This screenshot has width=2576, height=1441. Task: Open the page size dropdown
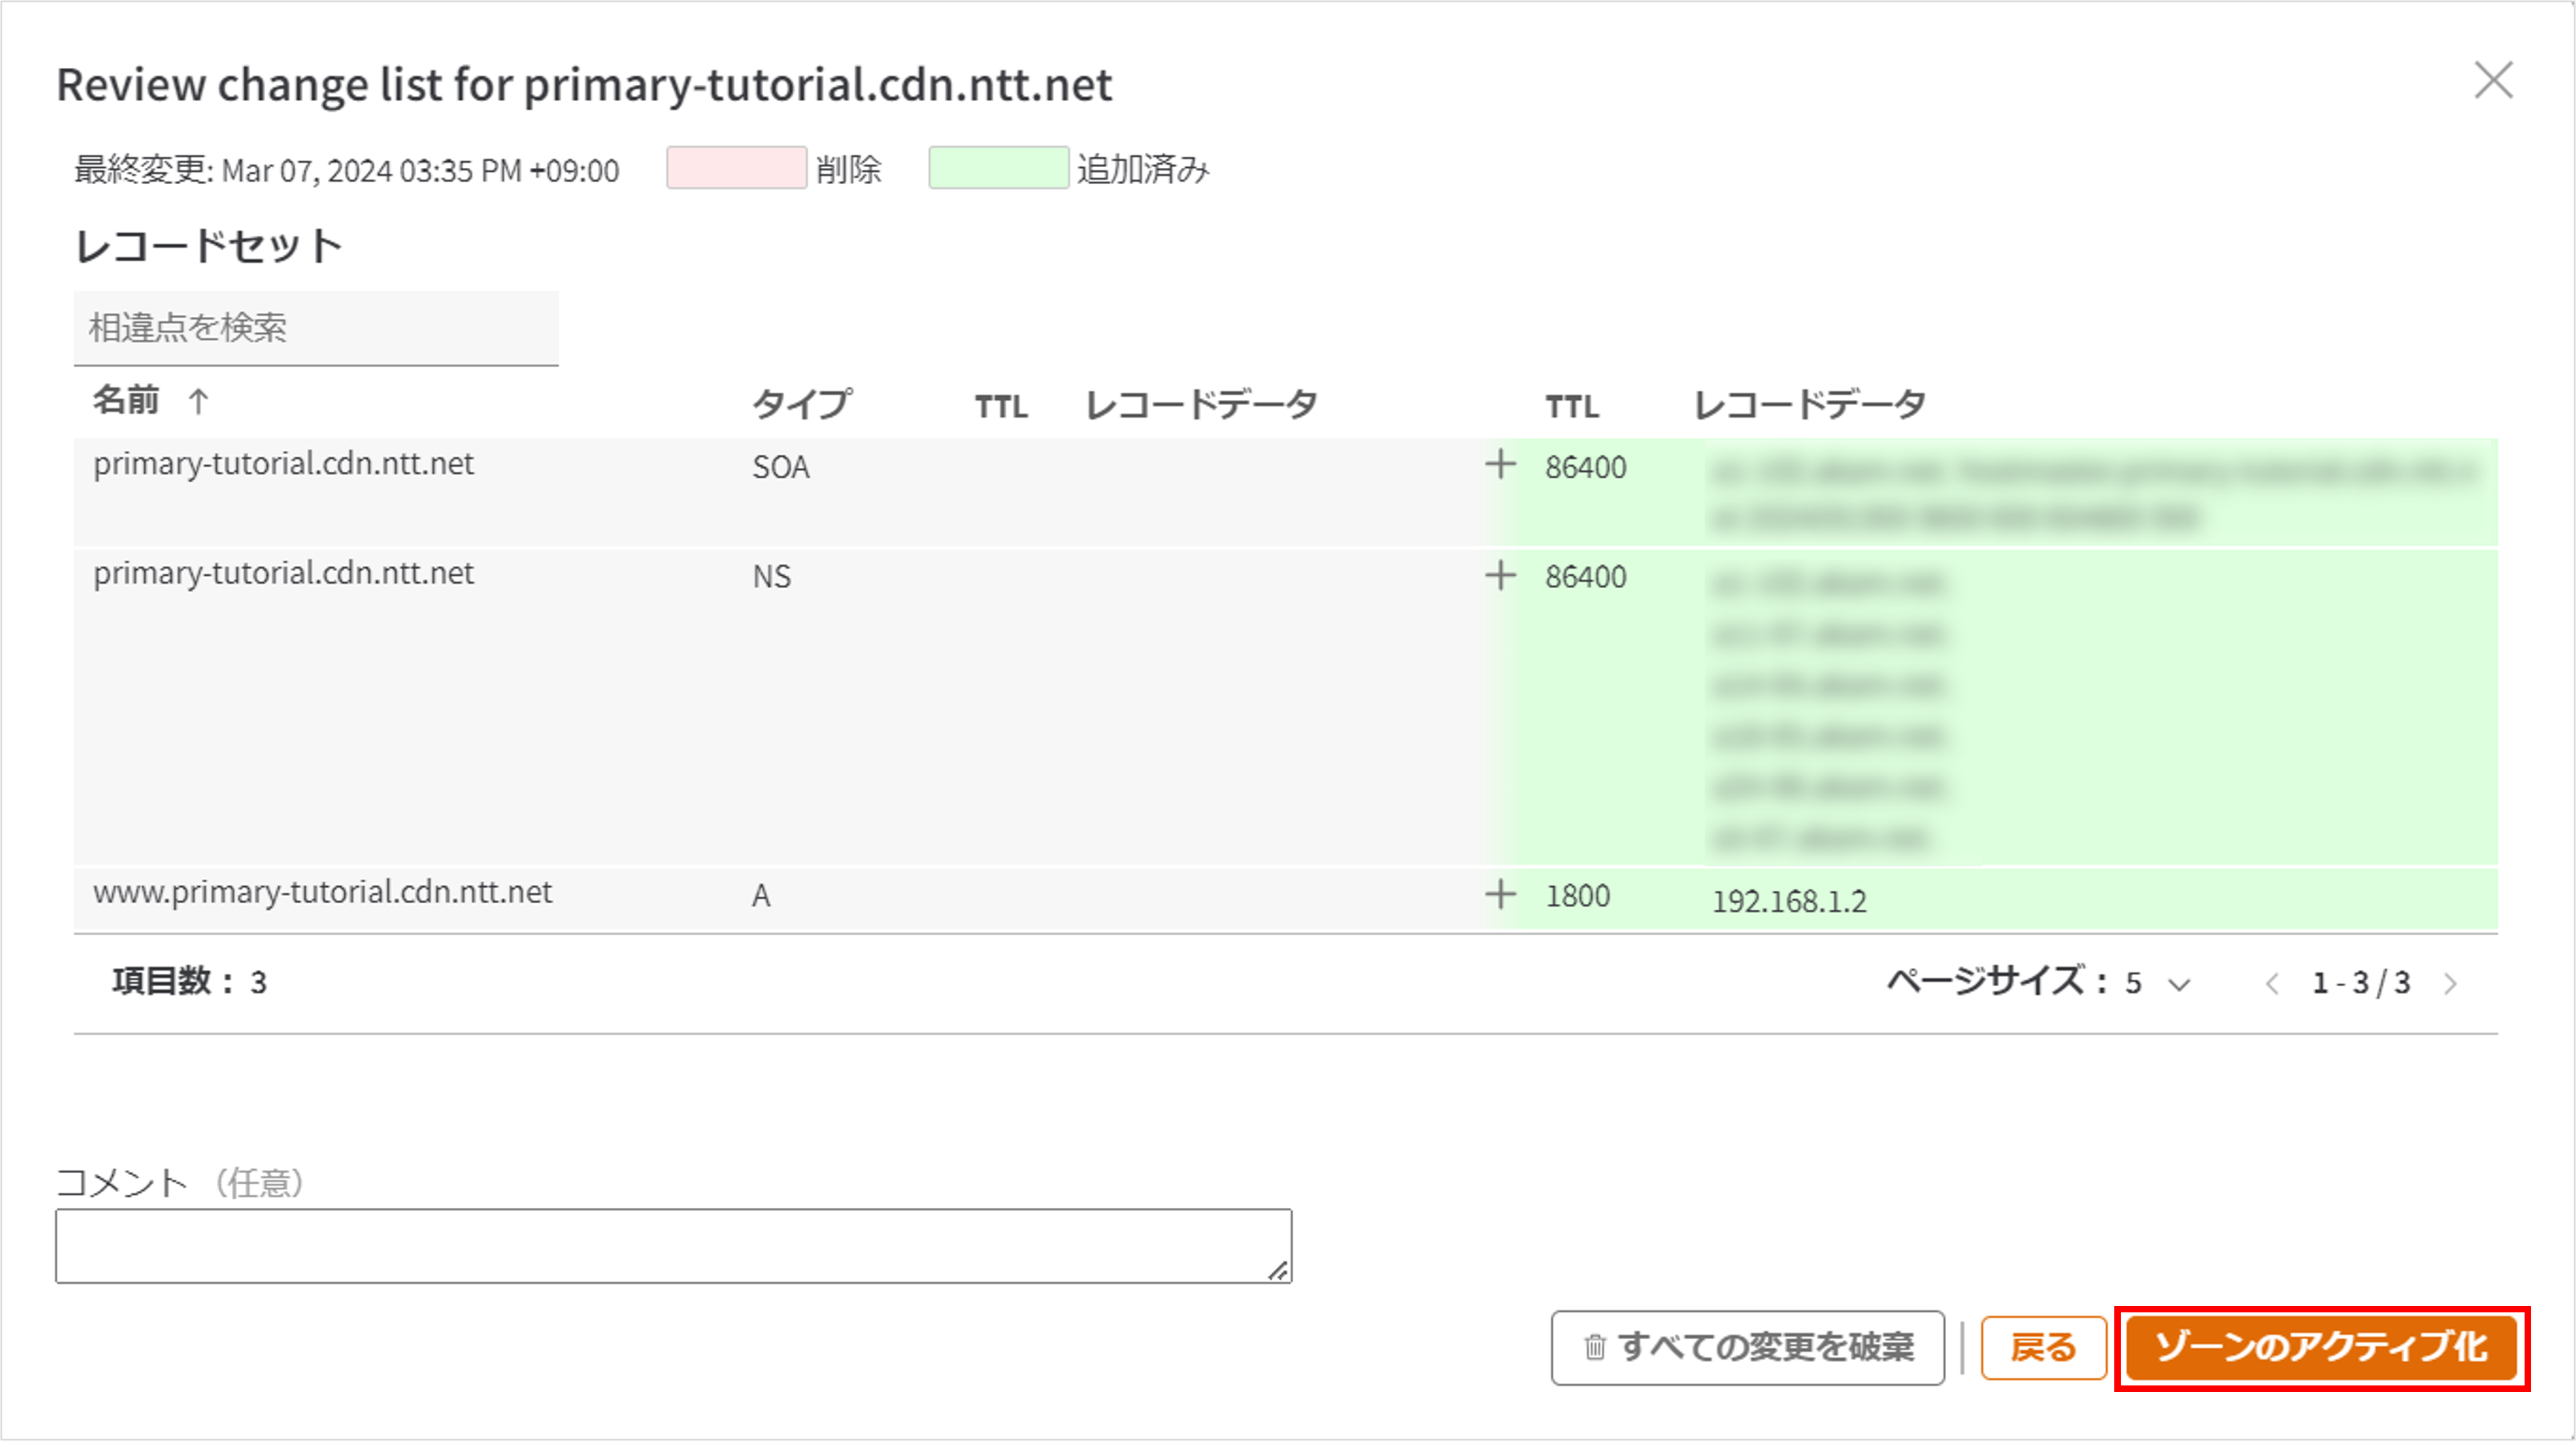pyautogui.click(x=2178, y=984)
